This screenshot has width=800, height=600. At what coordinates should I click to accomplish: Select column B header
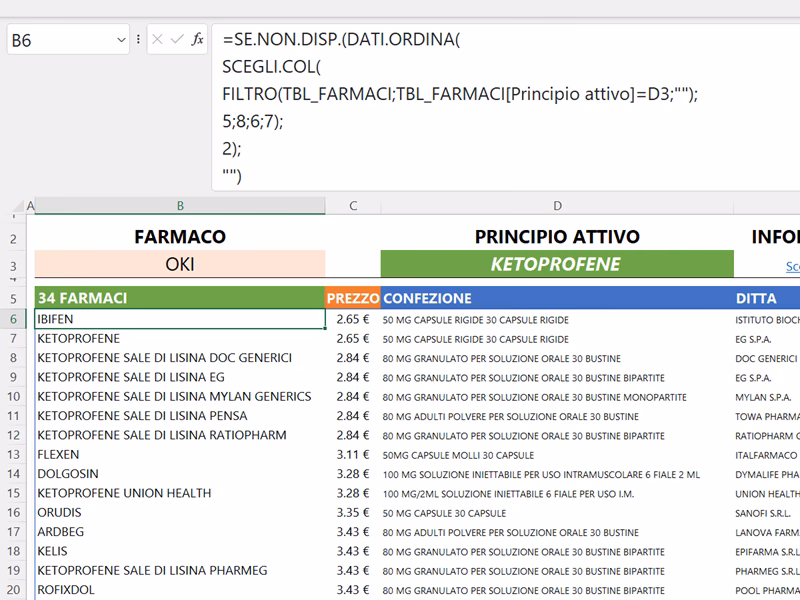[x=180, y=206]
